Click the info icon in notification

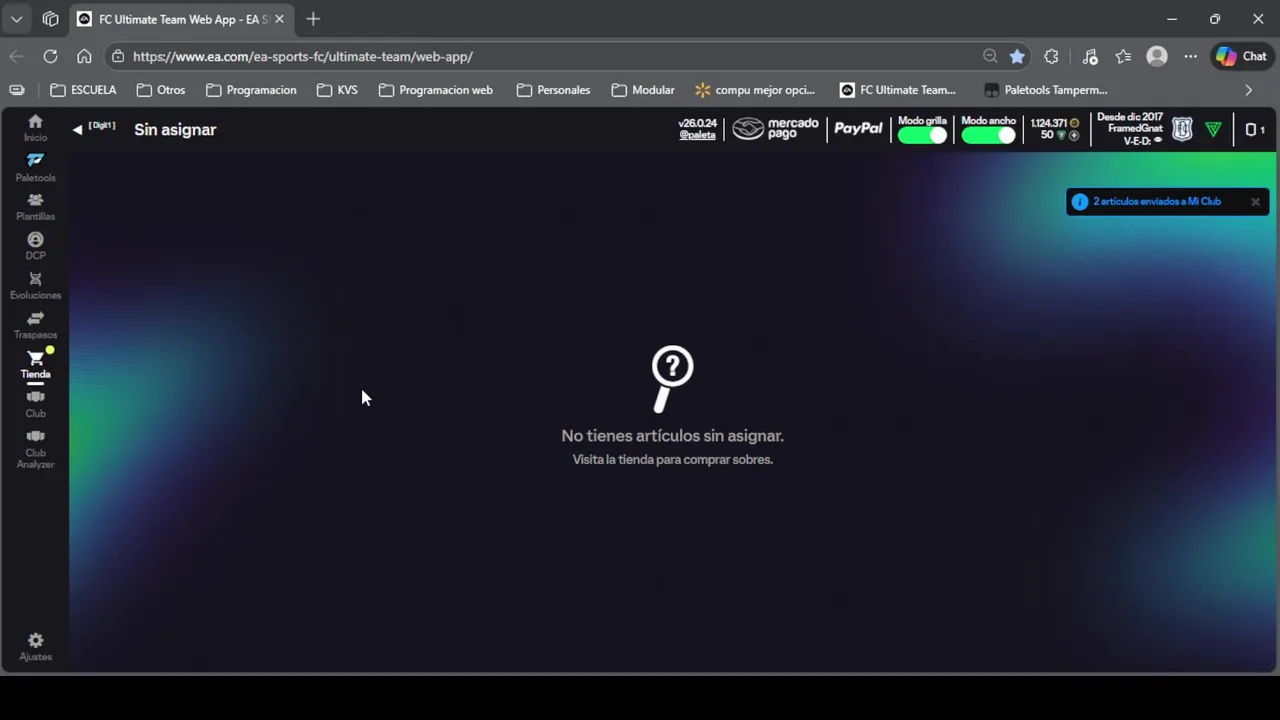point(1079,202)
